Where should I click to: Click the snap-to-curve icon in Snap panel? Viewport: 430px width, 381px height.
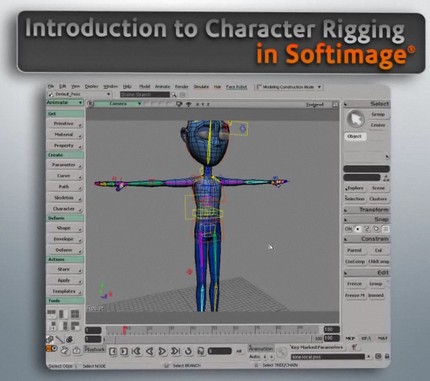[x=367, y=229]
